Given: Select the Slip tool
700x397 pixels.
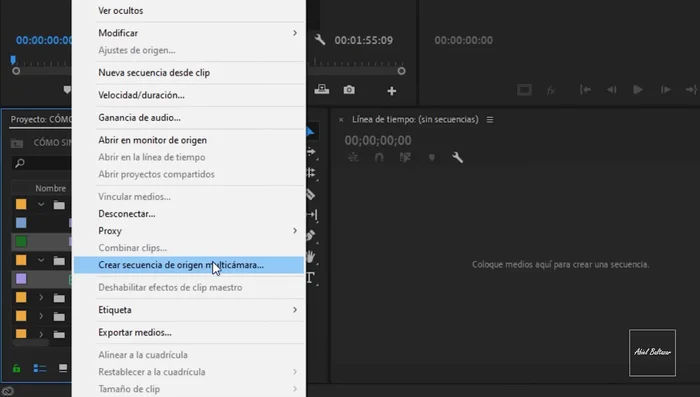Looking at the screenshot, I should (312, 215).
